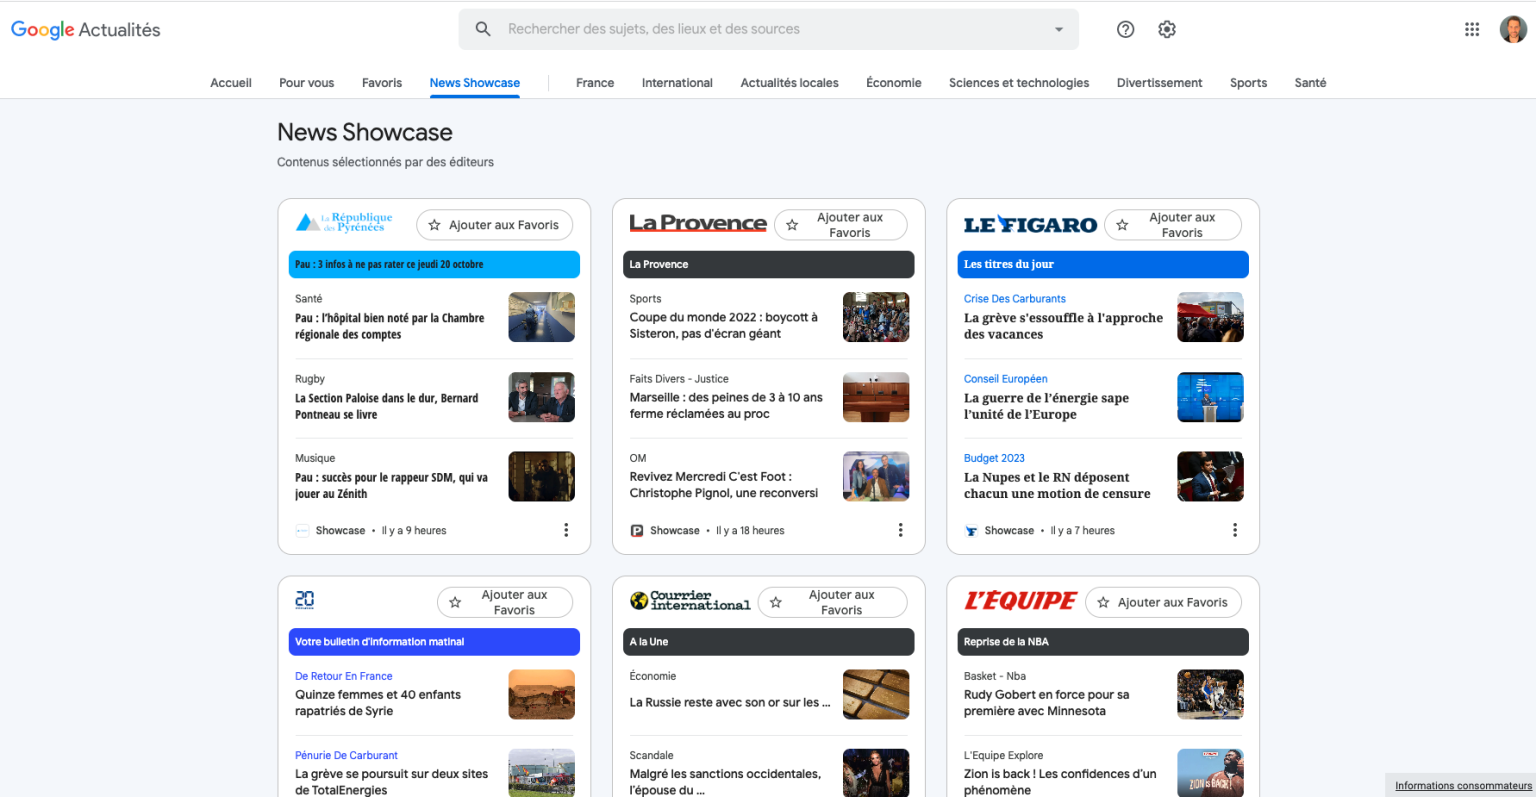Click your profile avatar picture
This screenshot has width=1536, height=797.
[x=1515, y=29]
